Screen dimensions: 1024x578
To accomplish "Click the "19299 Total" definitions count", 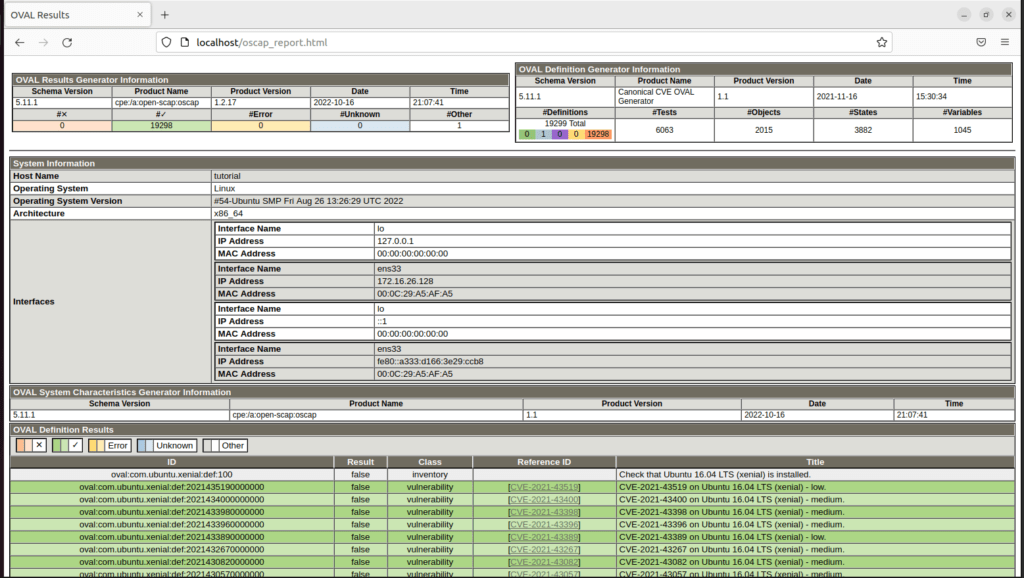I will pos(565,123).
